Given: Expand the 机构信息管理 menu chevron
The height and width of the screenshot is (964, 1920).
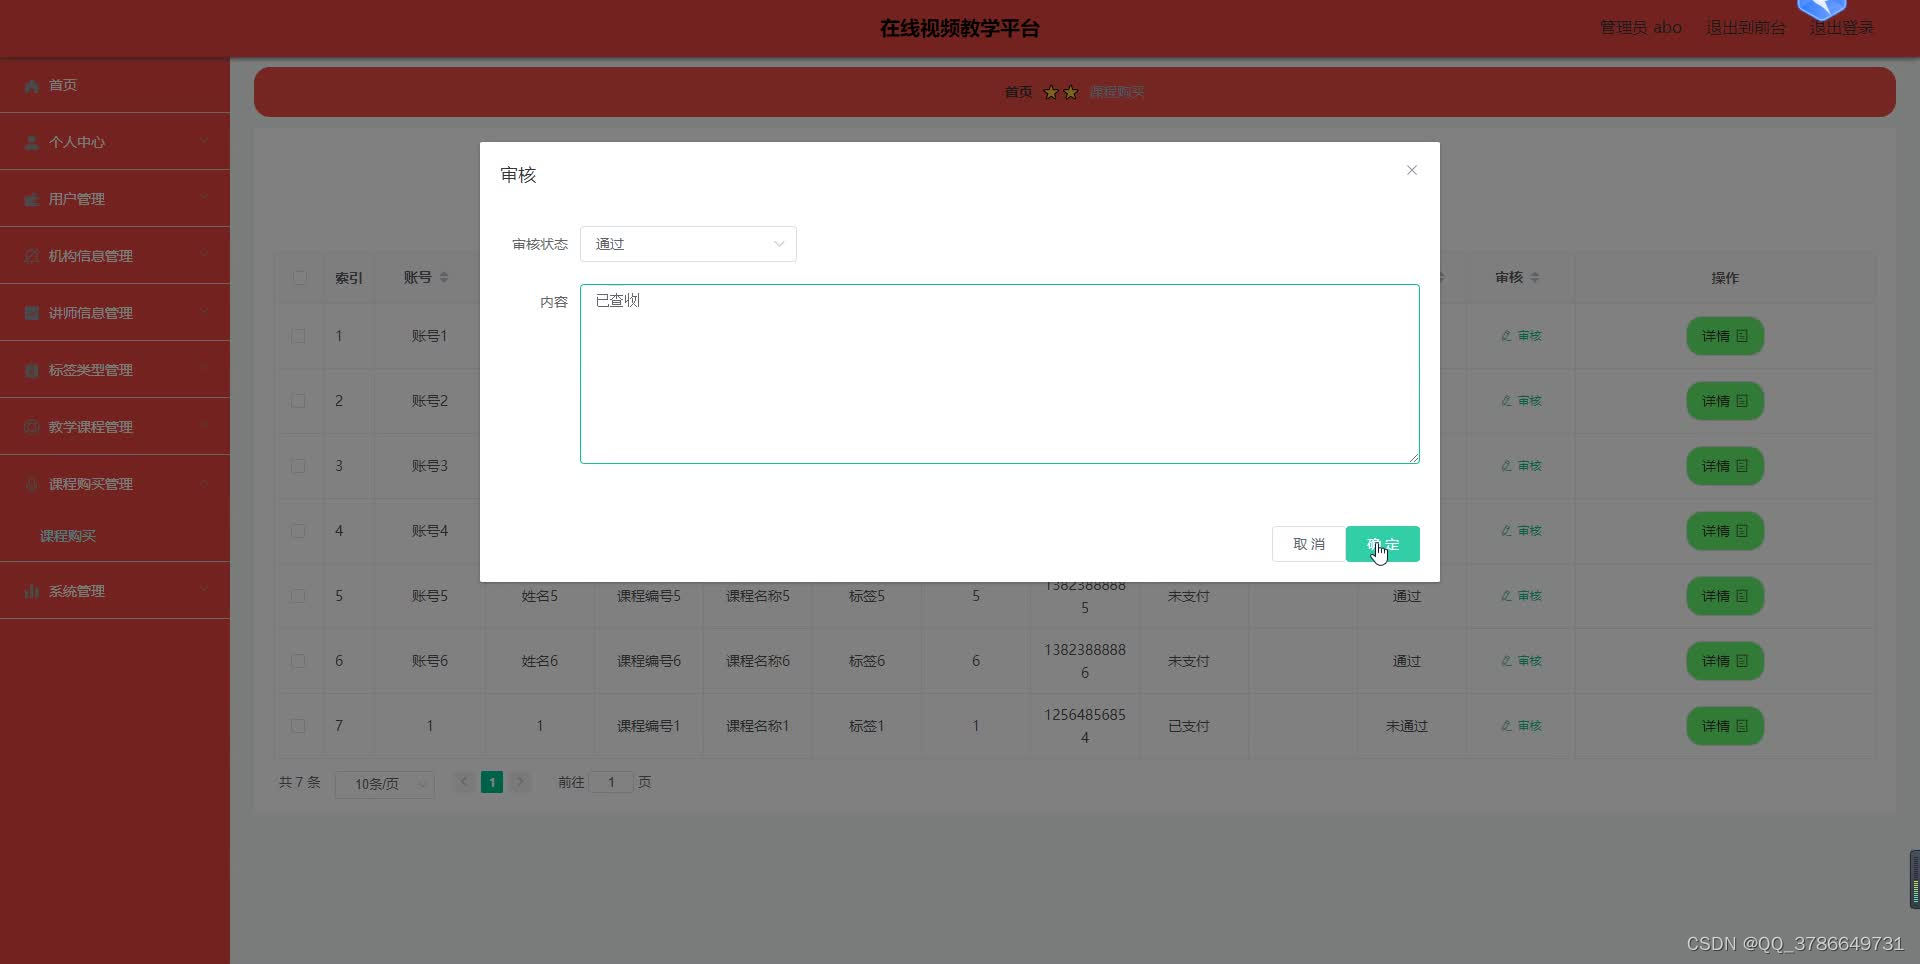Looking at the screenshot, I should tap(204, 255).
